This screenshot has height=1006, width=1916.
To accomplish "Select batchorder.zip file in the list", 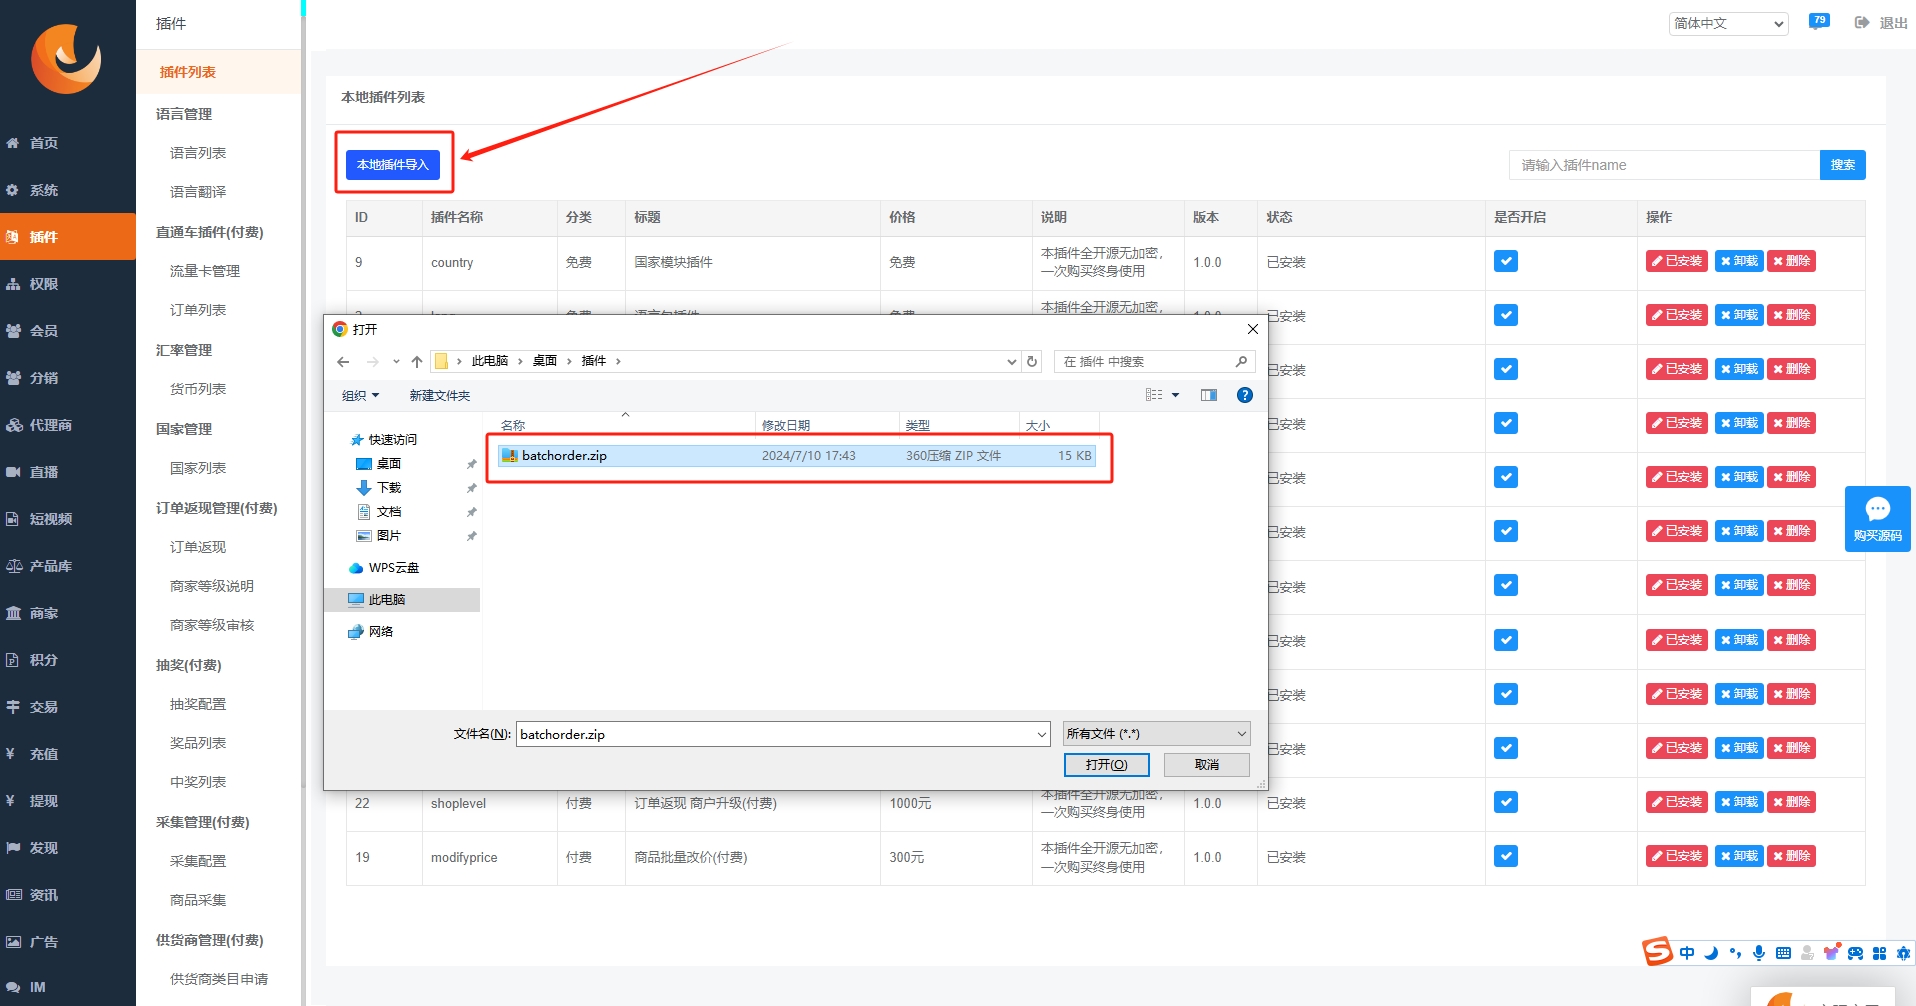I will tap(796, 456).
